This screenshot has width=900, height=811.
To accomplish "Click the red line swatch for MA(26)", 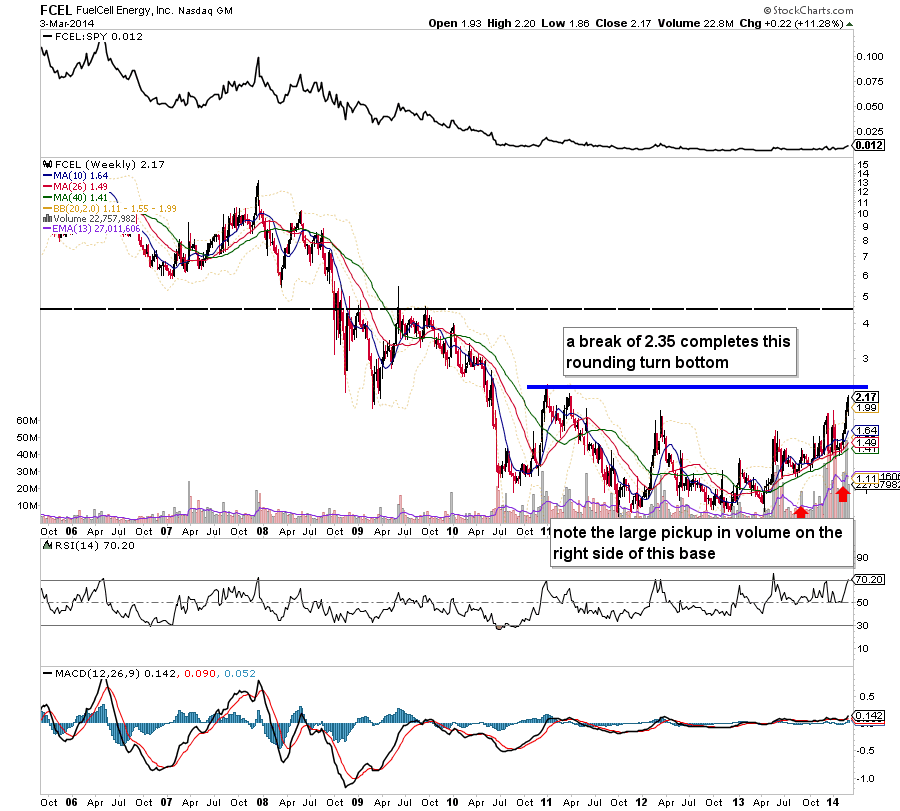I will [x=48, y=187].
